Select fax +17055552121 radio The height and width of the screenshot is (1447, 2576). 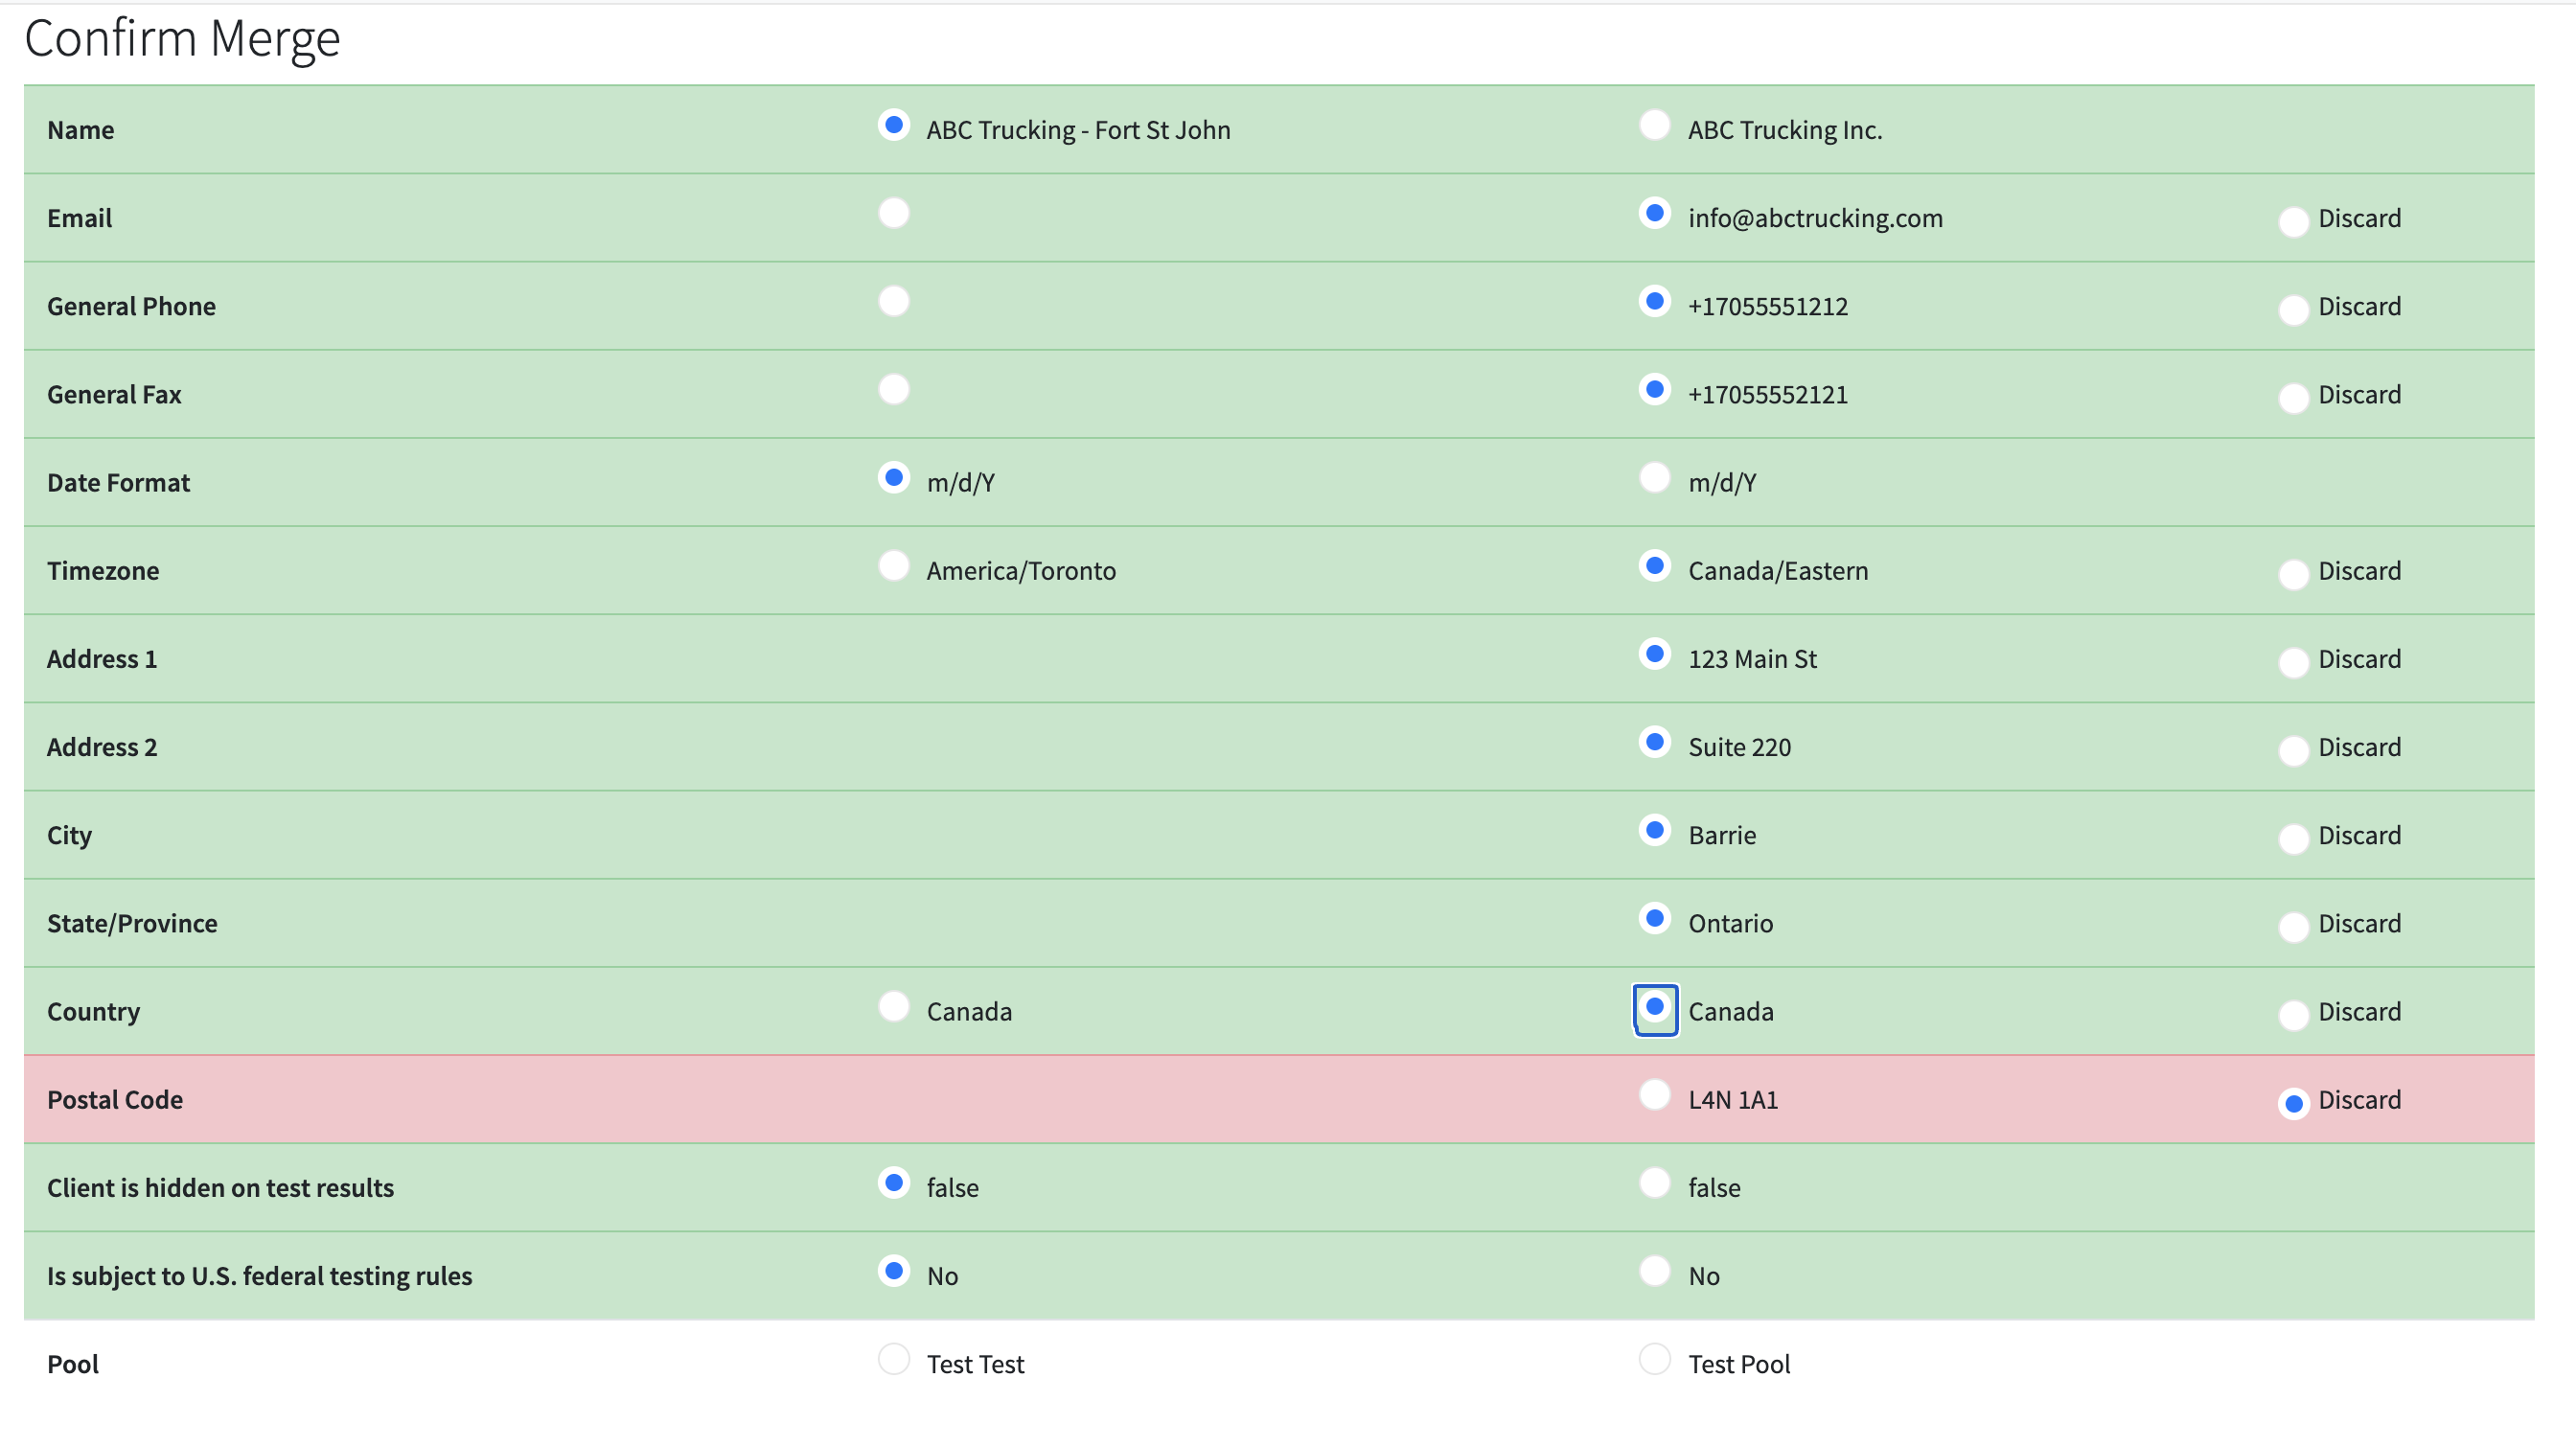click(1655, 389)
